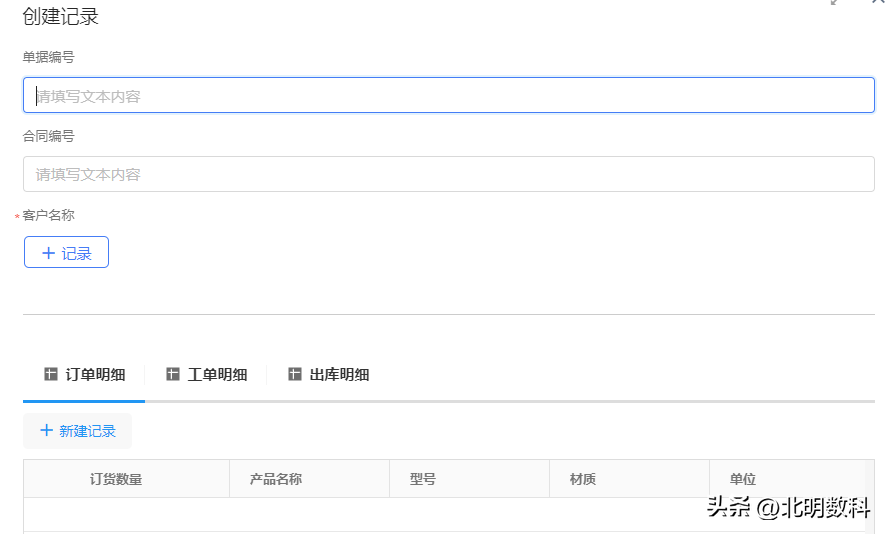This screenshot has width=886, height=534.
Task: Switch to the 订单明细 tab
Action: 95,375
